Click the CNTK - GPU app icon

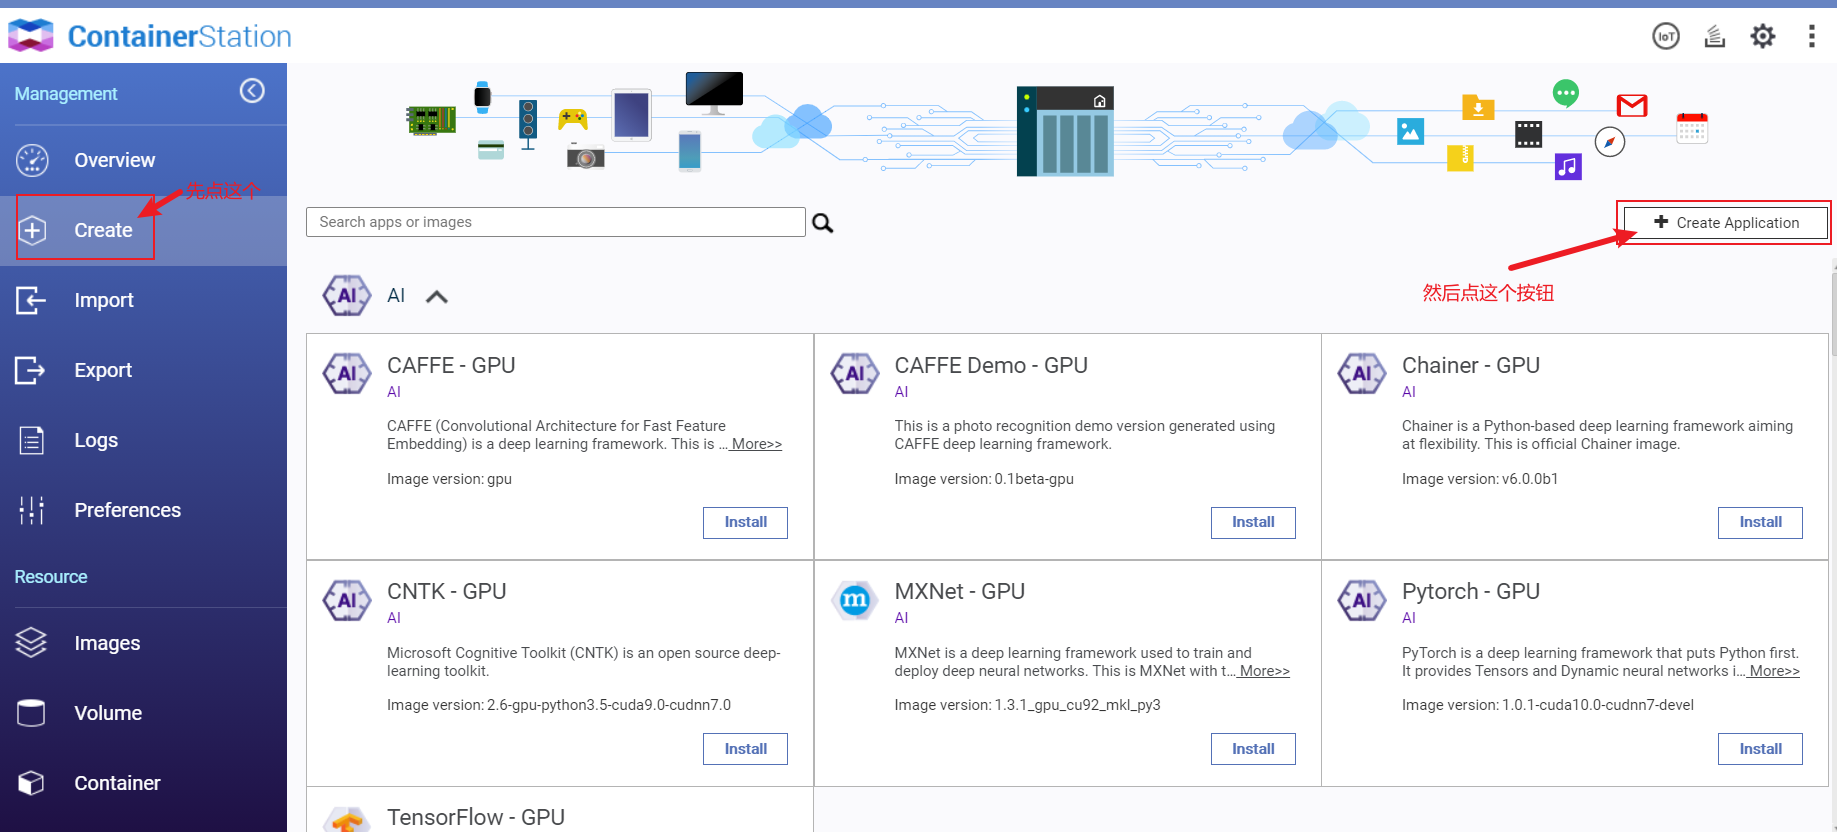pos(347,600)
